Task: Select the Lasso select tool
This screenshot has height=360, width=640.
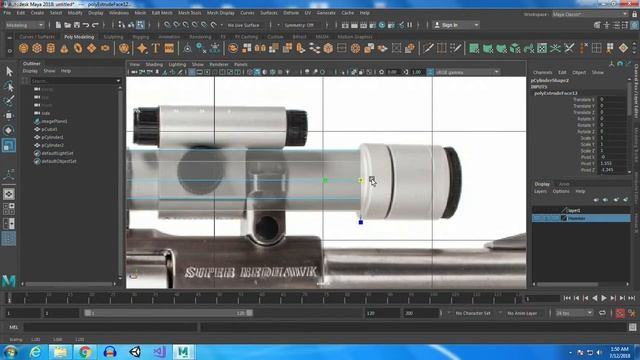Action: [x=9, y=86]
